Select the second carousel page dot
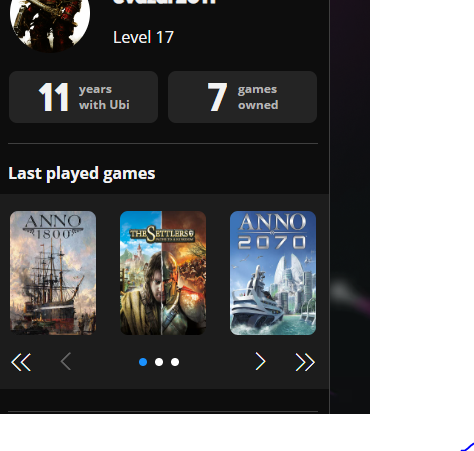Screen dimensions: 474x451 pyautogui.click(x=159, y=362)
